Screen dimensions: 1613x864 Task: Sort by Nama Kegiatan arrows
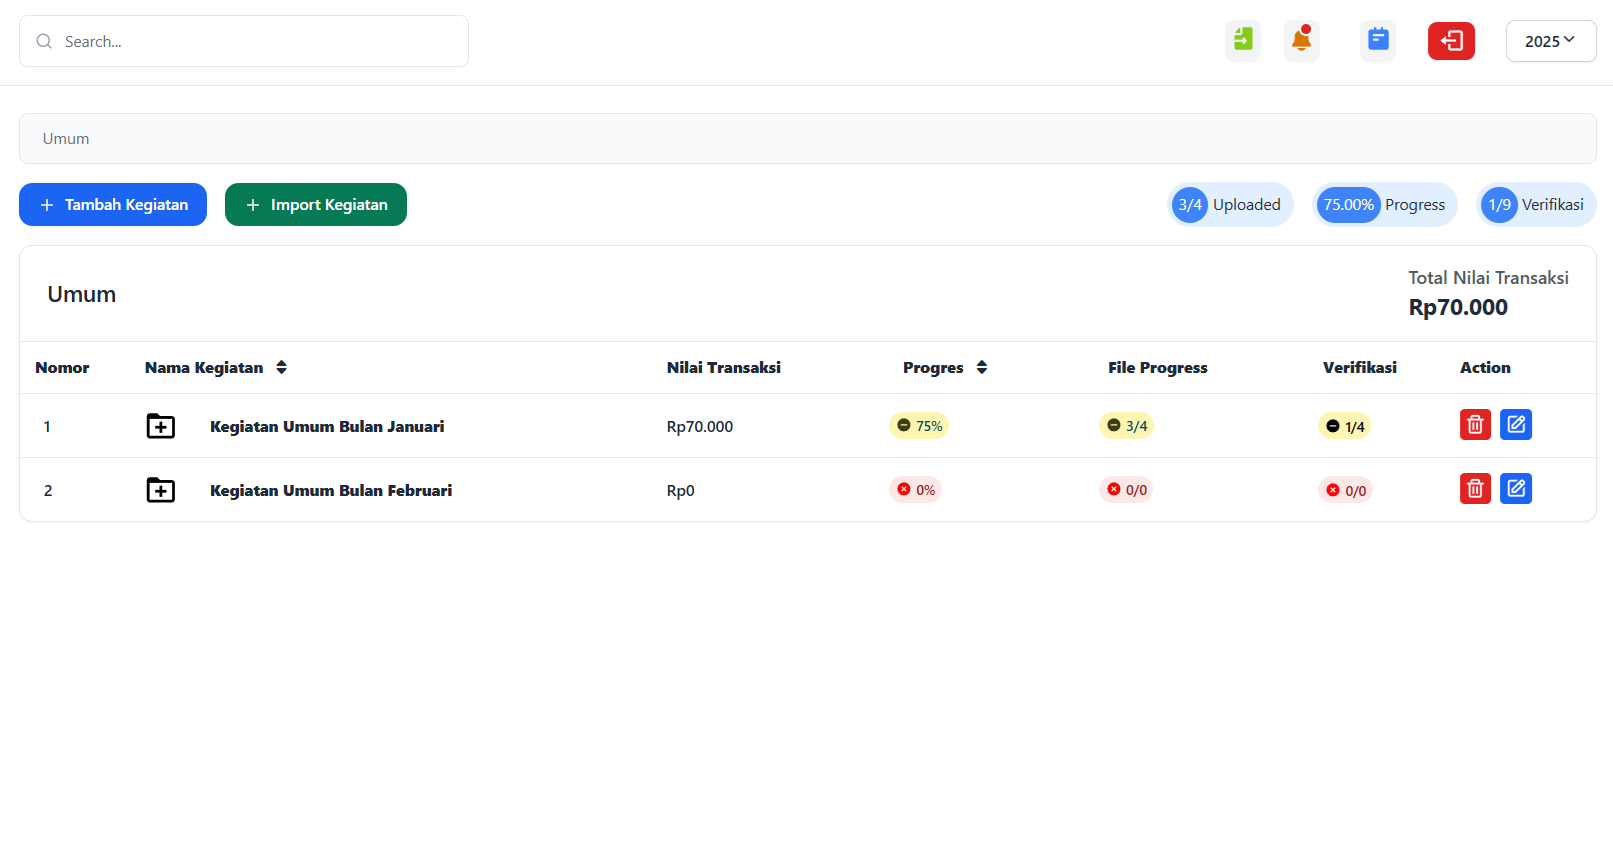pyautogui.click(x=282, y=367)
